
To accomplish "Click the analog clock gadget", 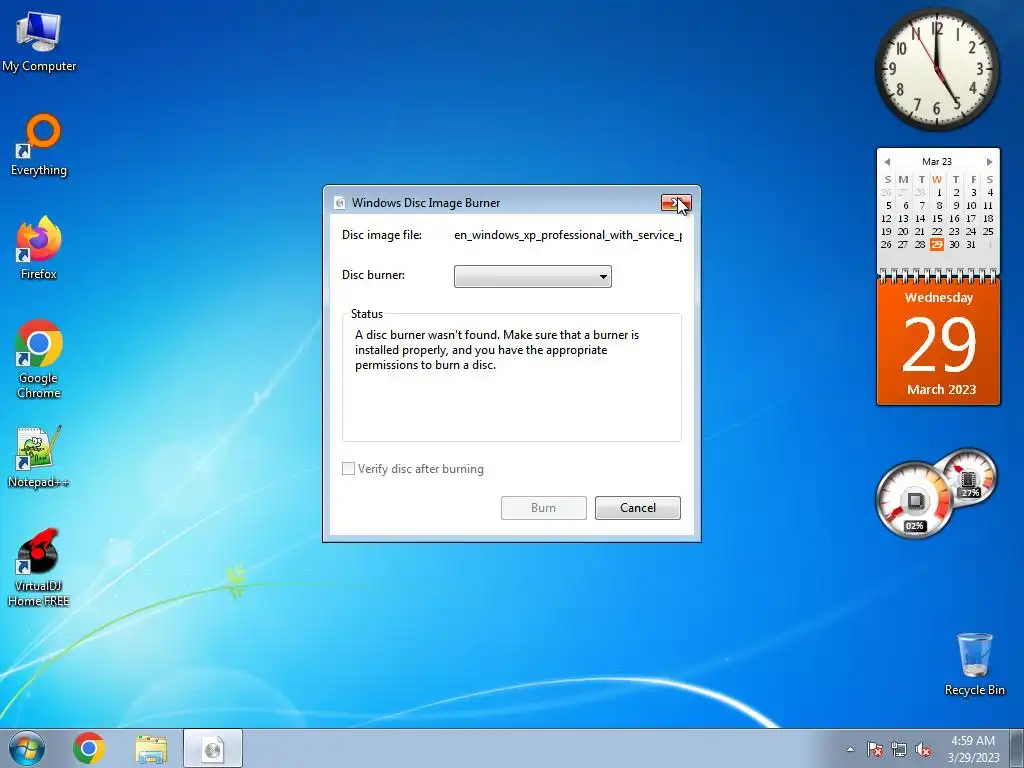I will pos(936,69).
